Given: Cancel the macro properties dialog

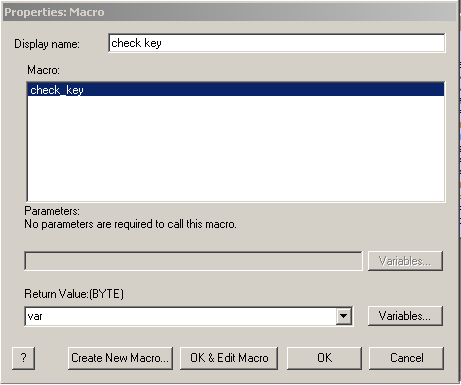Looking at the screenshot, I should coord(406,358).
